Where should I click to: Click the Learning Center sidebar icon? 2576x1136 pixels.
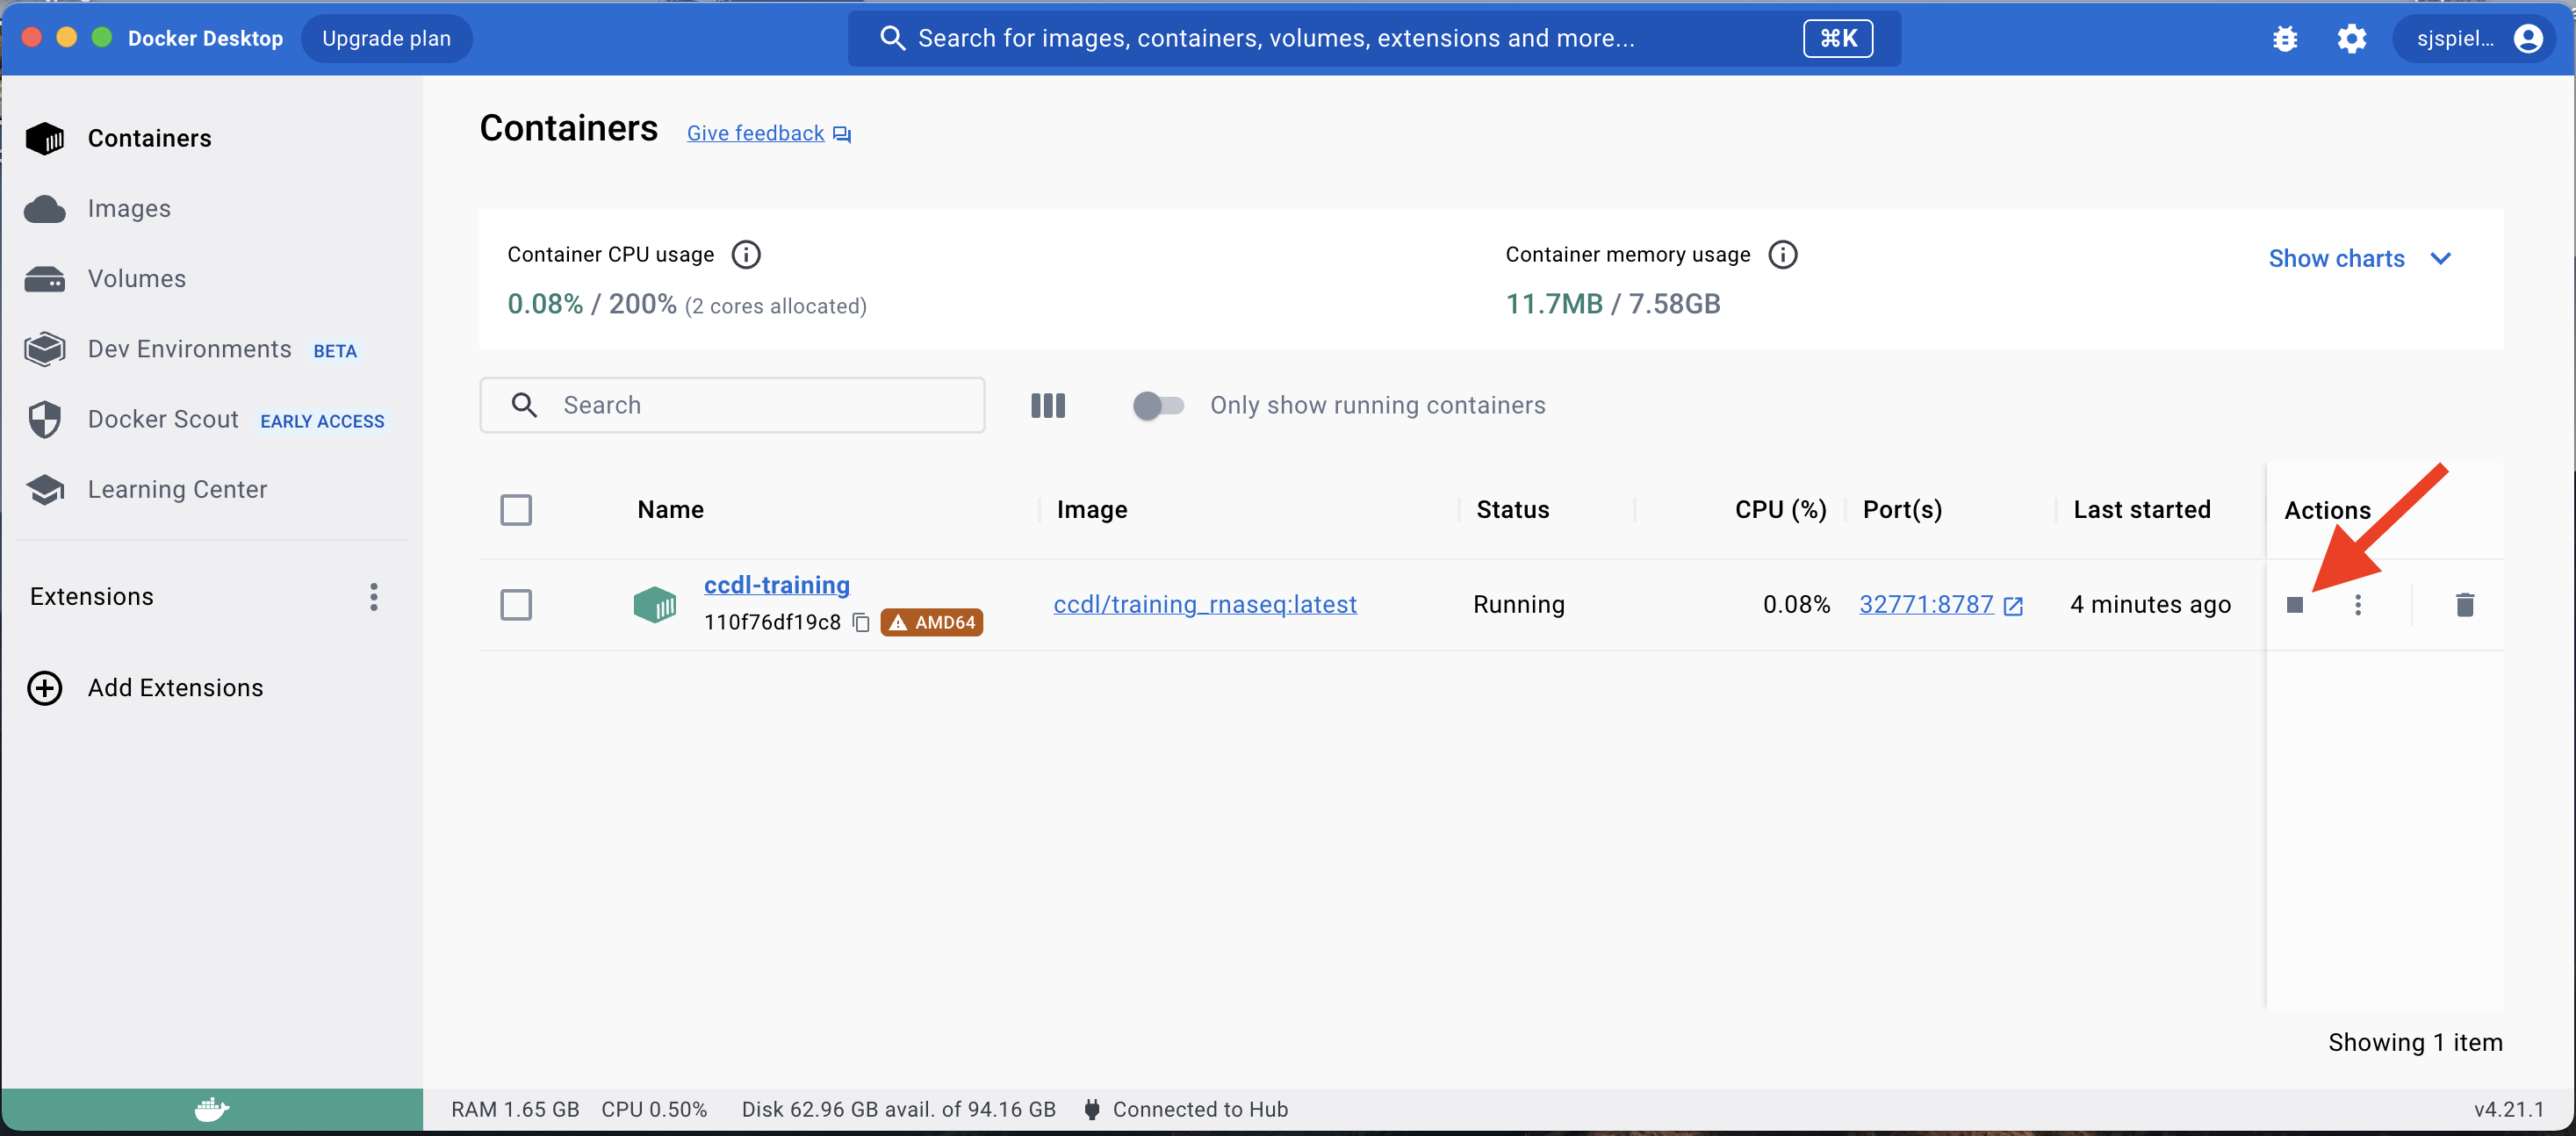pos(45,489)
